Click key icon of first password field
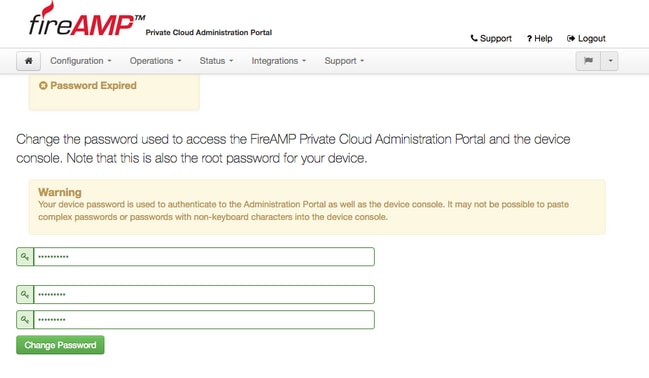The height and width of the screenshot is (378, 649). (x=25, y=257)
